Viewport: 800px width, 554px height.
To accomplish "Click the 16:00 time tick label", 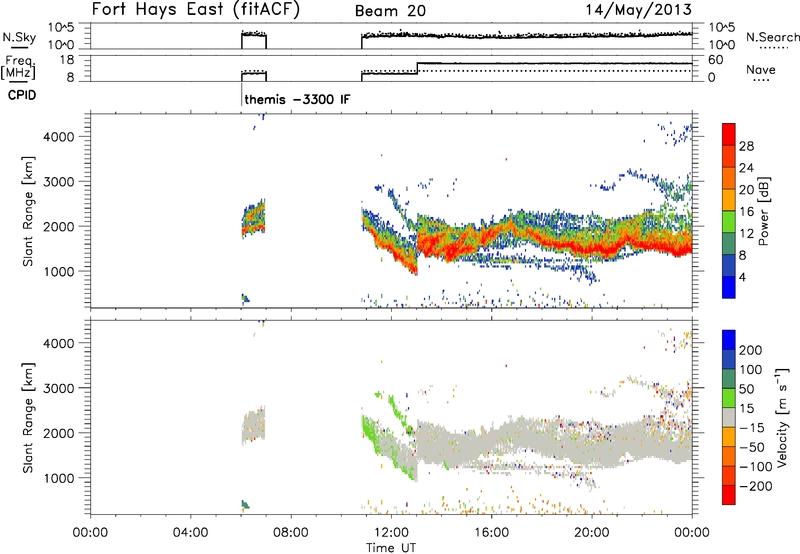I will pyautogui.click(x=491, y=533).
